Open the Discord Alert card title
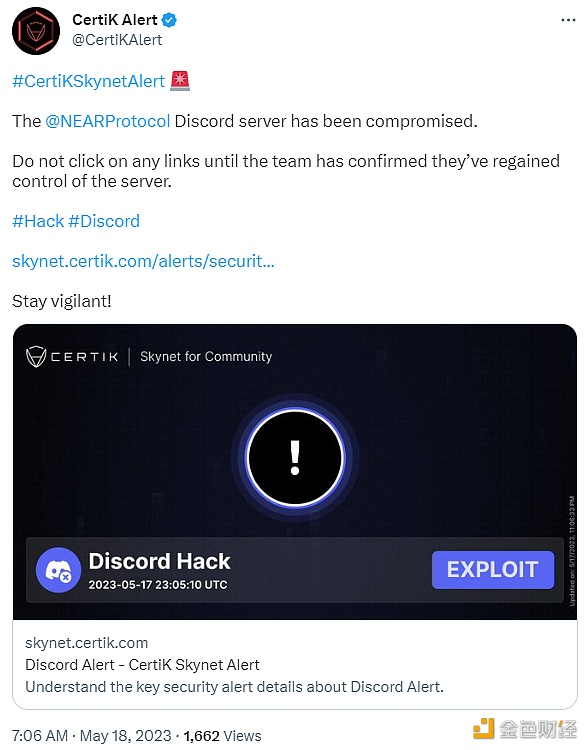 [x=142, y=665]
